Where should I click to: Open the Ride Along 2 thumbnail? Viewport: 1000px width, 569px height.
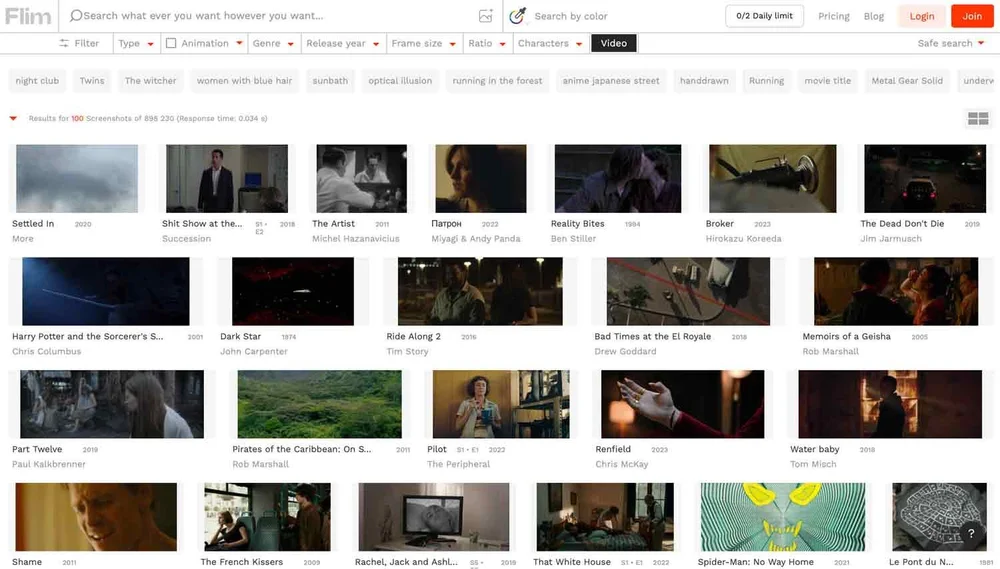click(x=480, y=292)
